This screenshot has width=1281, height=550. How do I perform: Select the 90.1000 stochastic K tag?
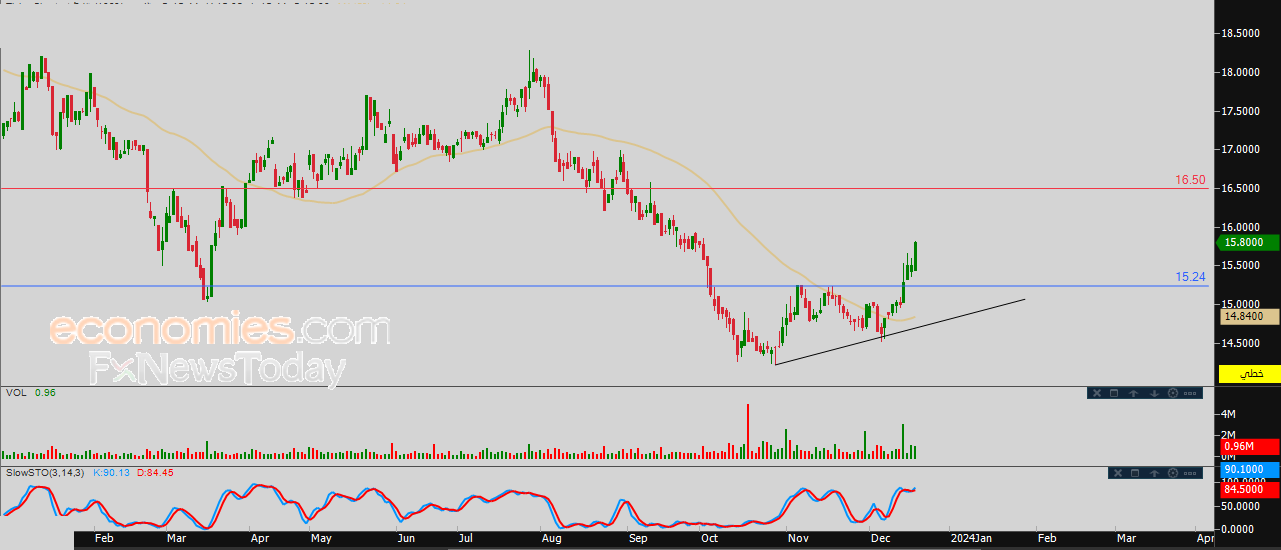pos(1250,469)
